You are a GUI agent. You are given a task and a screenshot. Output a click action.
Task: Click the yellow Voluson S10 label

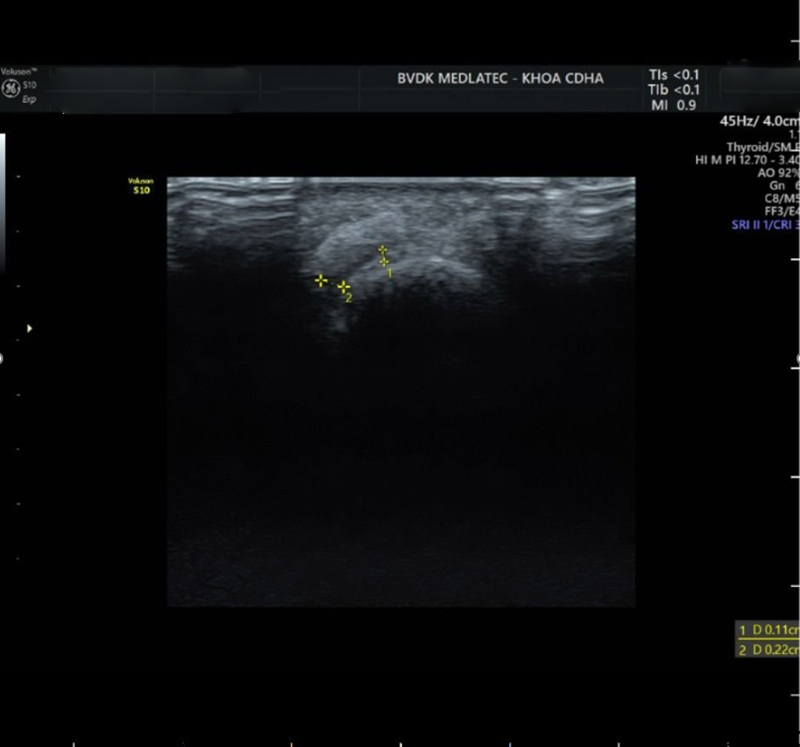(x=140, y=186)
